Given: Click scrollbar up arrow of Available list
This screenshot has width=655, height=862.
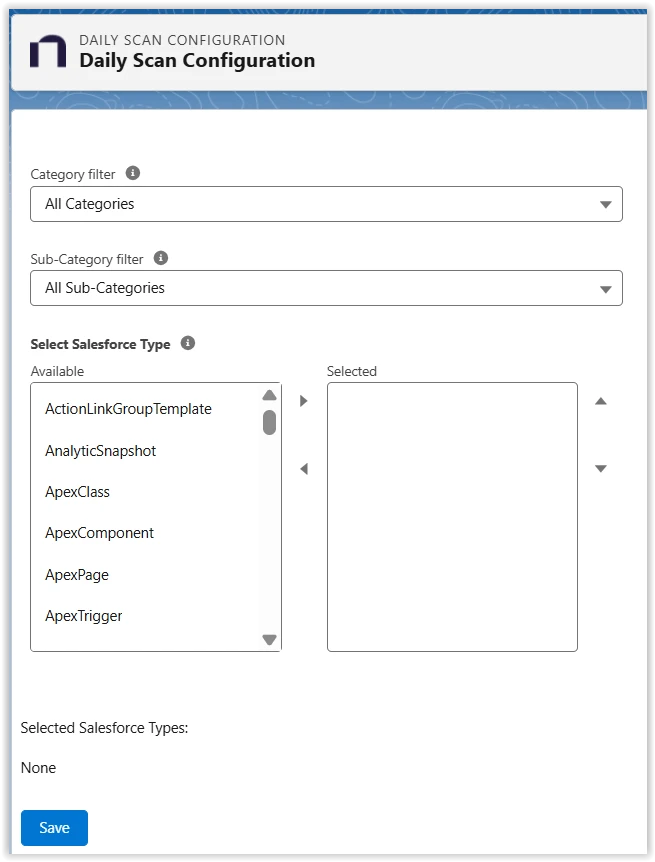Looking at the screenshot, I should point(269,394).
